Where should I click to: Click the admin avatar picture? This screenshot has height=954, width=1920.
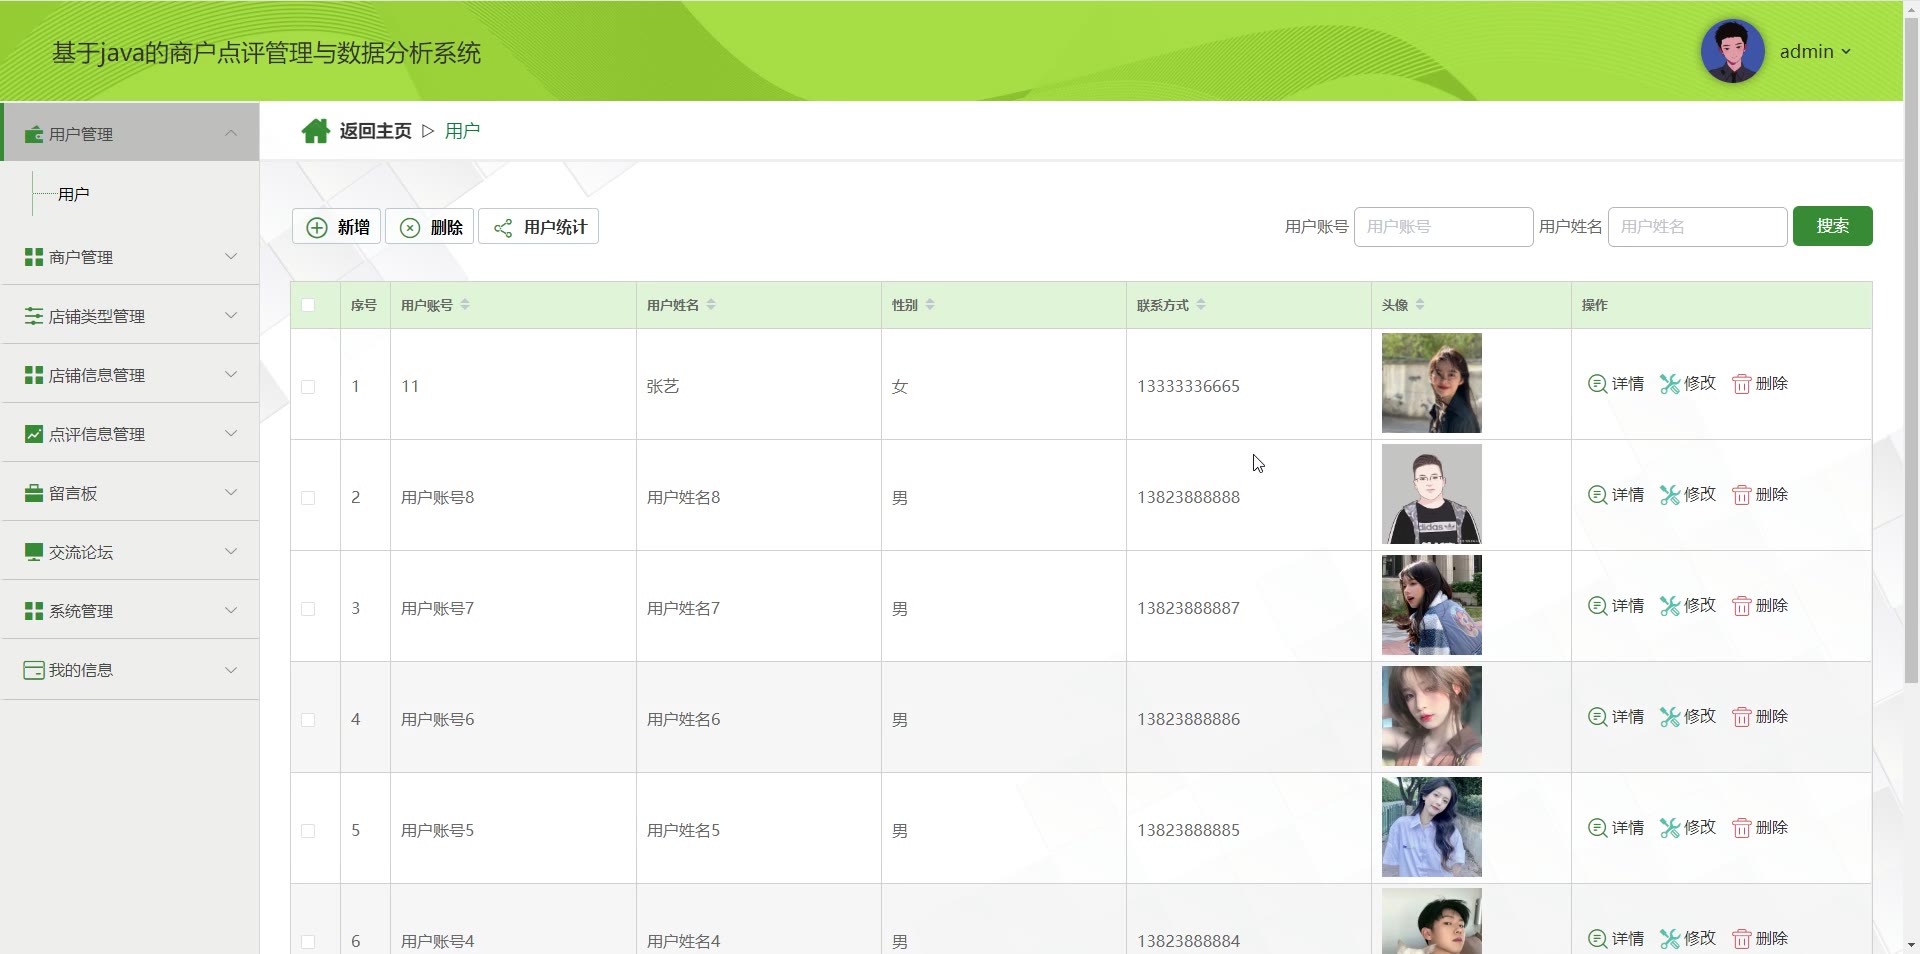[1732, 52]
